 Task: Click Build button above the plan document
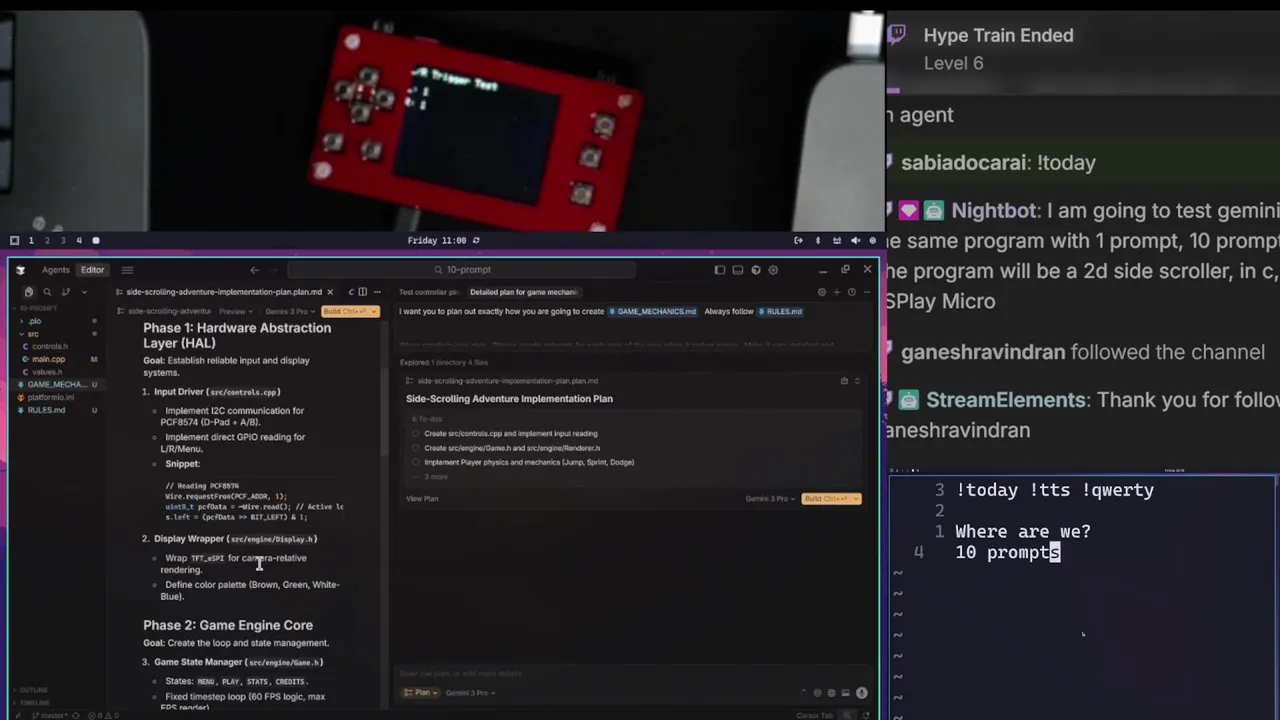pos(349,311)
